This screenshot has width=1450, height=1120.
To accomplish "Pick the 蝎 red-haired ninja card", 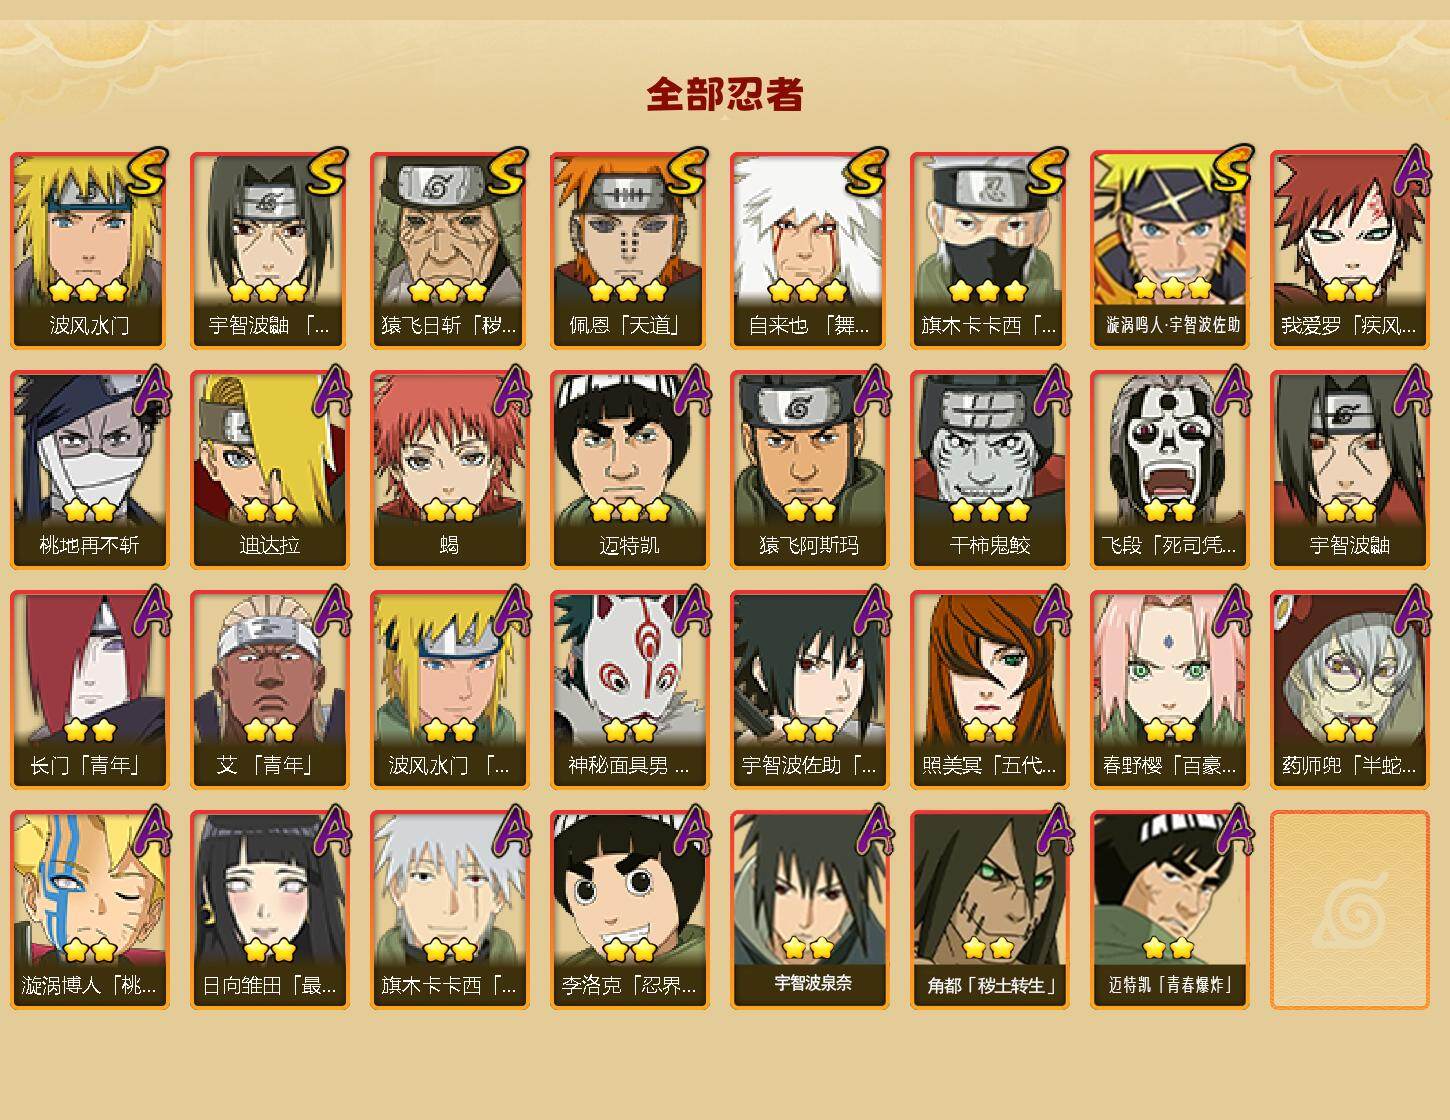I will [x=449, y=470].
